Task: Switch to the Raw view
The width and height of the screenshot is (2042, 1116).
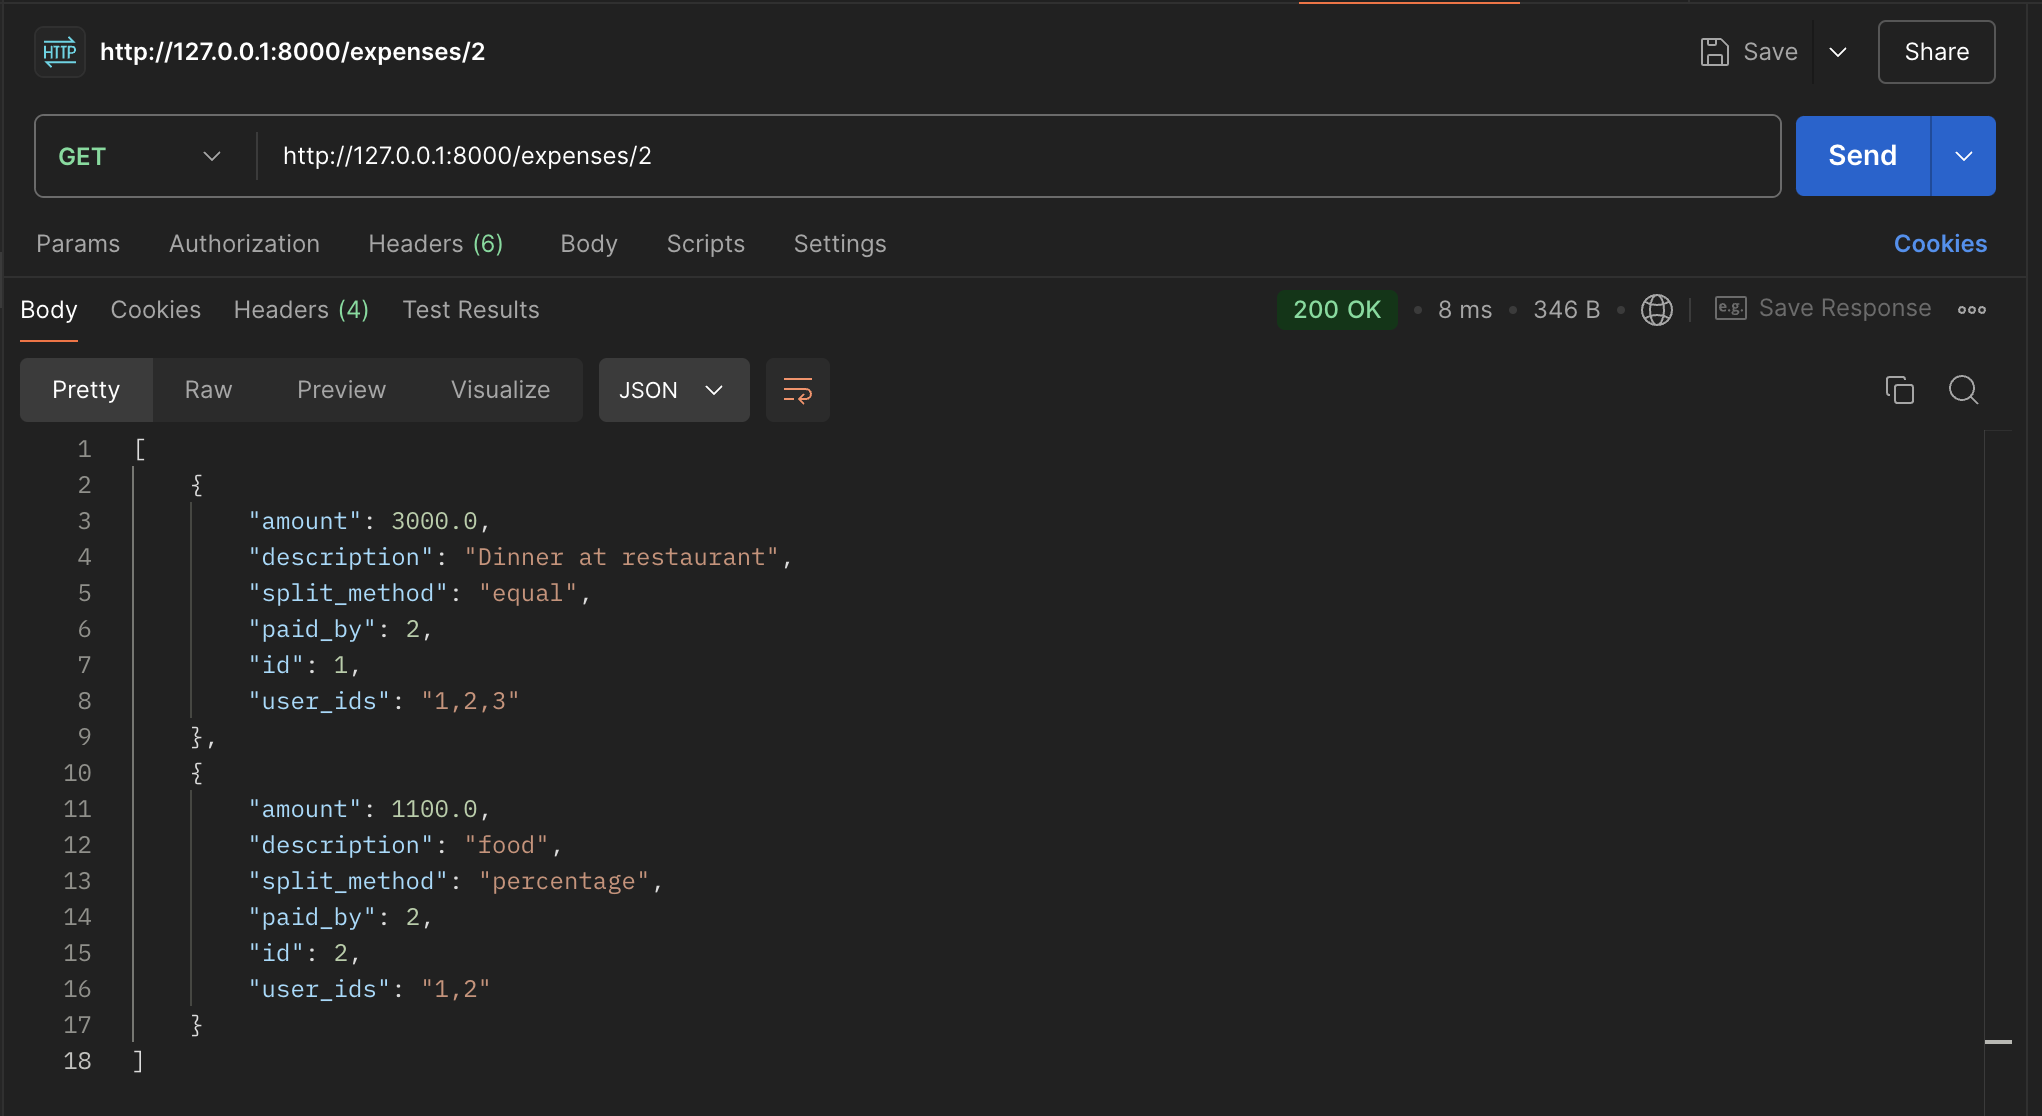Action: pyautogui.click(x=208, y=390)
